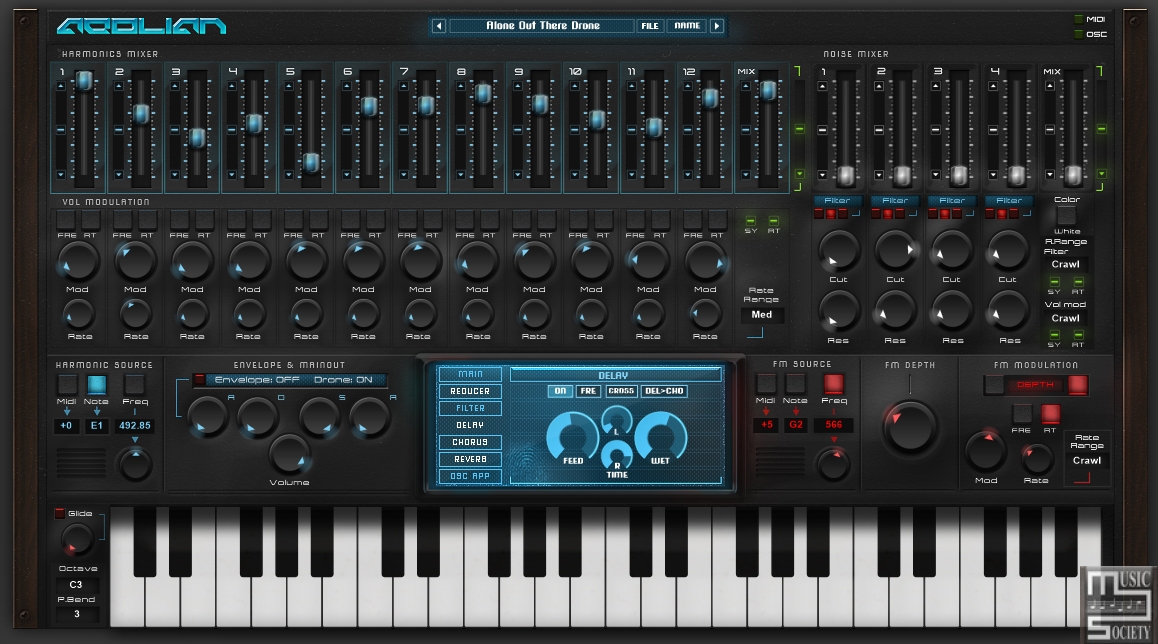1158x644 pixels.
Task: Click the delay CROSS button
Action: click(621, 391)
